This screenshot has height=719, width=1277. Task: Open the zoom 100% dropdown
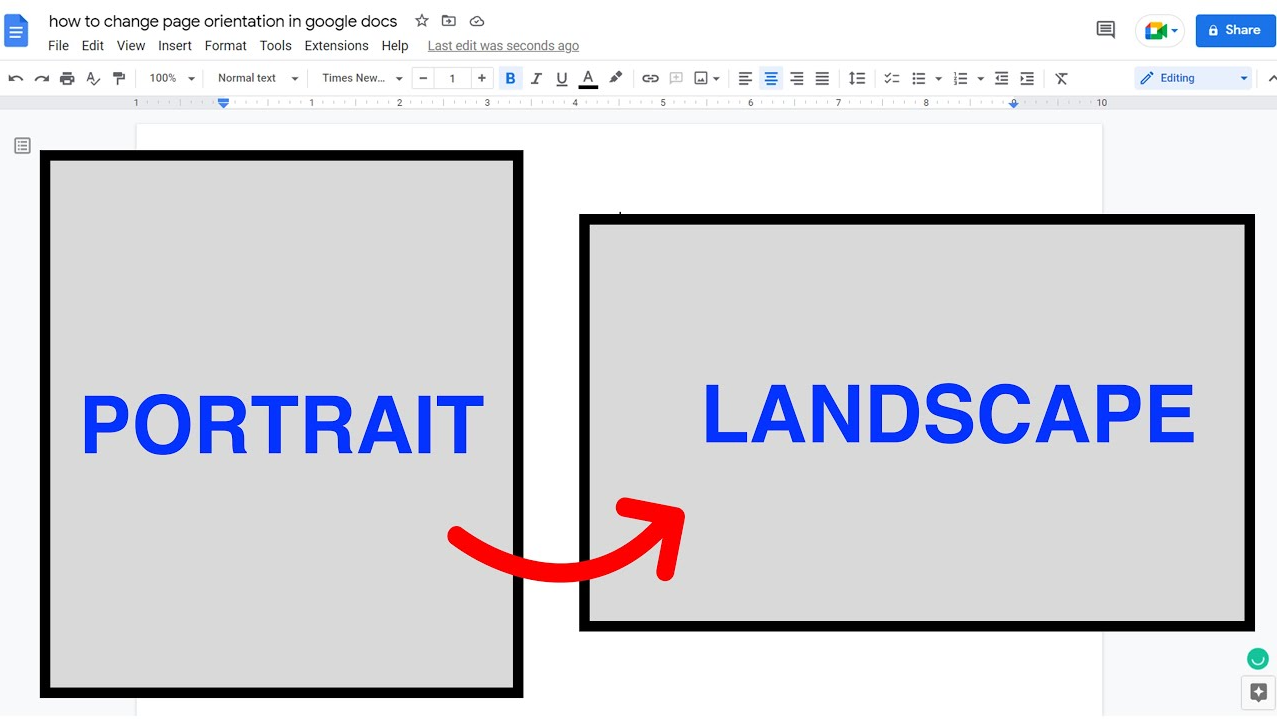(x=172, y=78)
